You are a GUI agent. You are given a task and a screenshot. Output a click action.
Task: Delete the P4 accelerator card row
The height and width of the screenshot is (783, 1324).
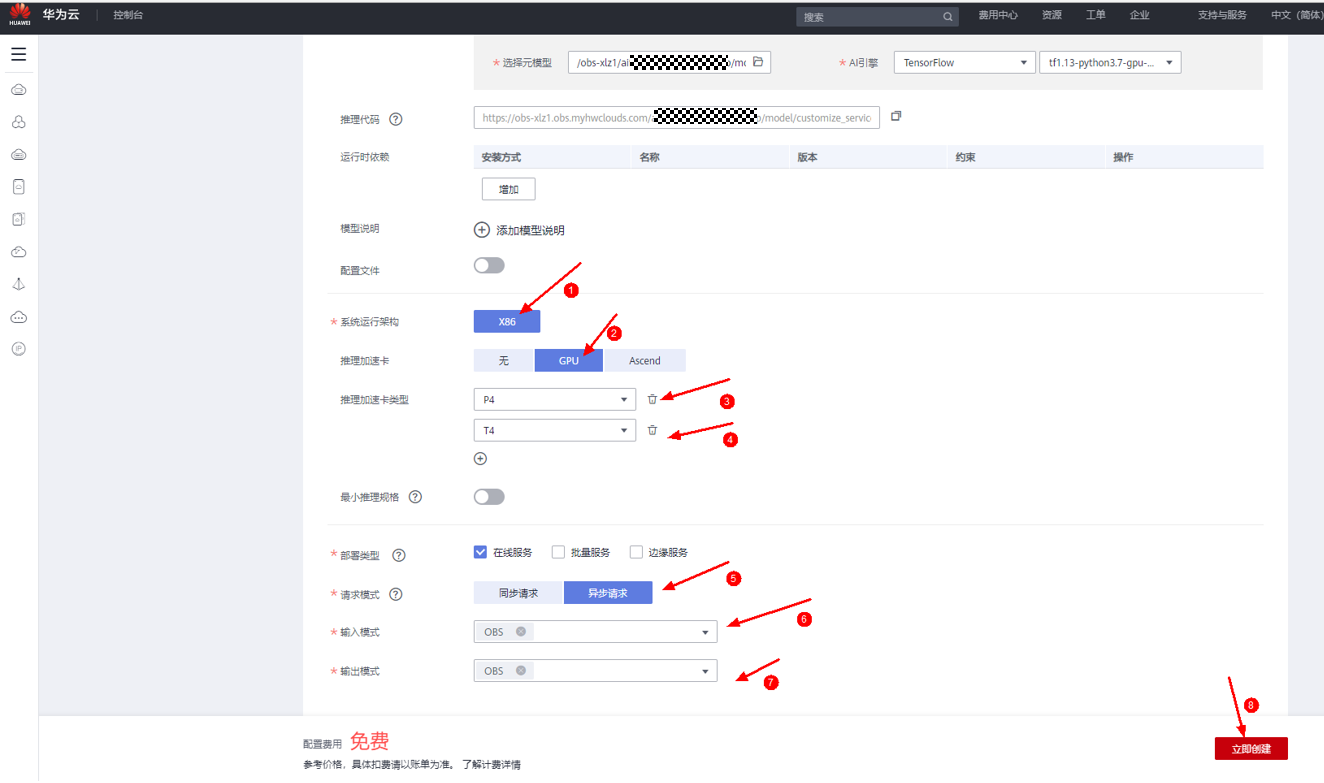[x=652, y=399]
